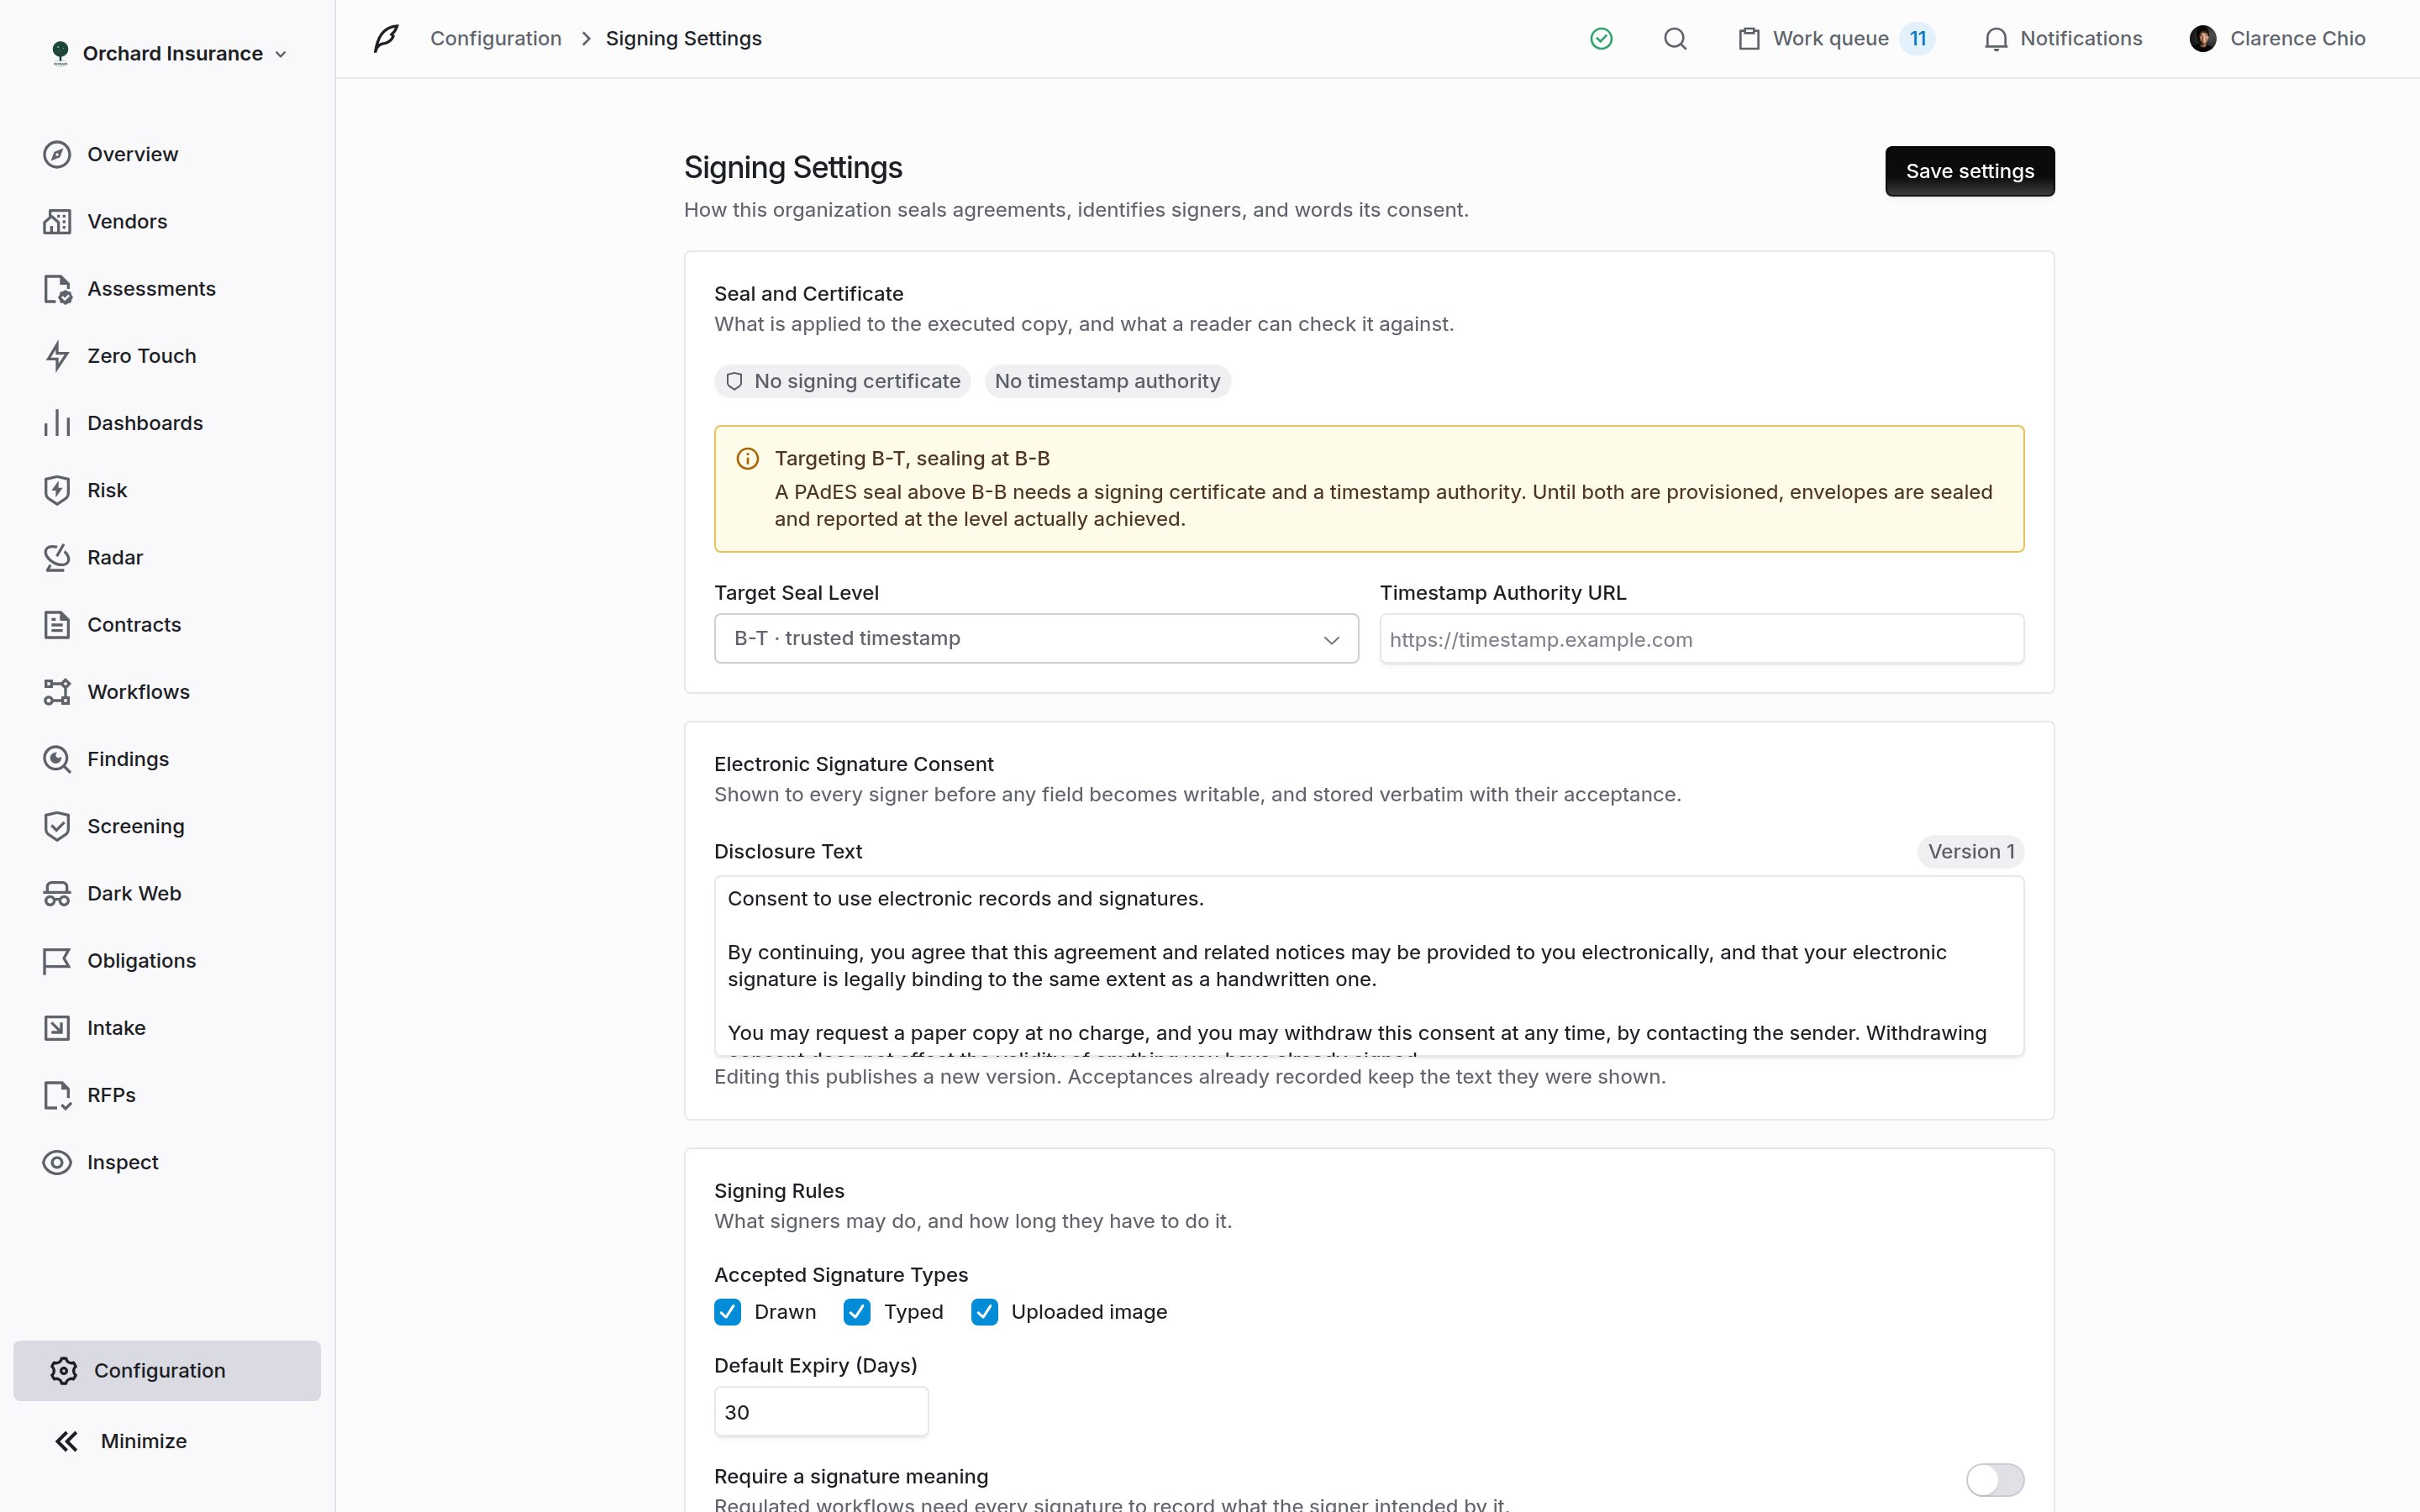Open the Workflows node icon
This screenshot has height=1512, width=2420.
click(57, 692)
